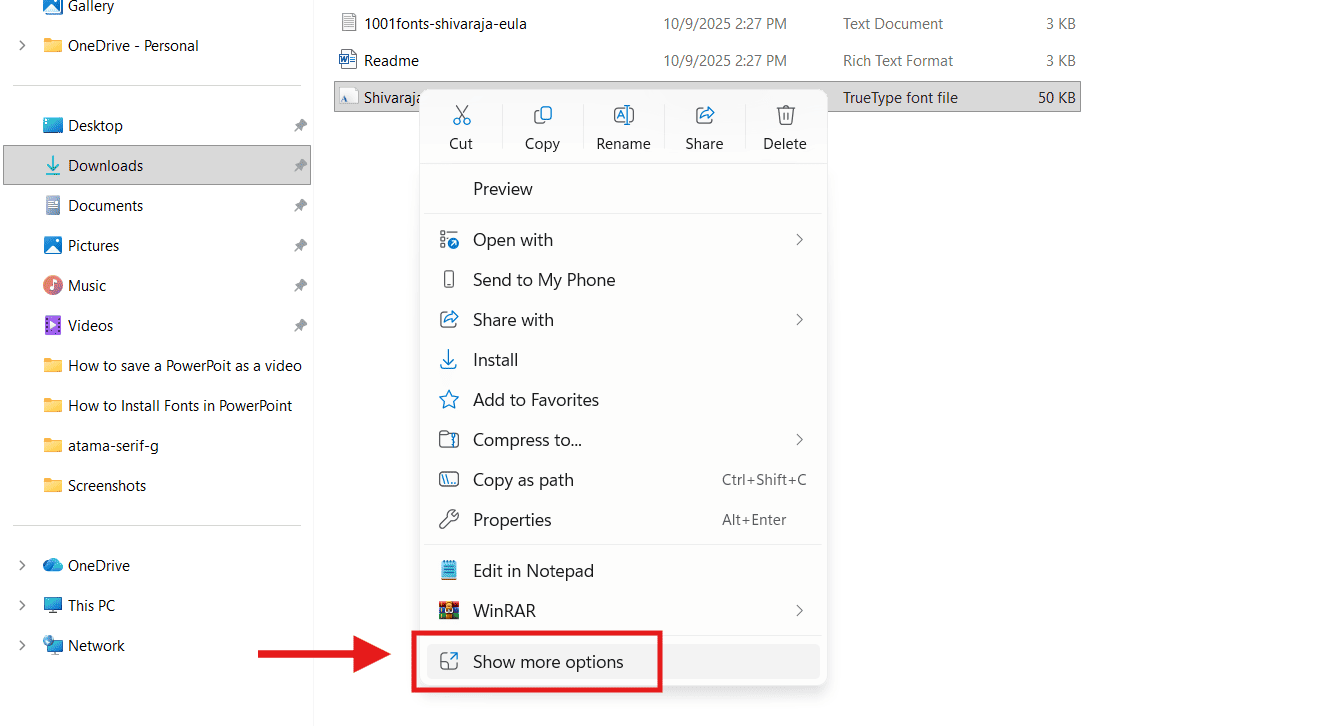Expand the Open with submenu arrow

[799, 240]
